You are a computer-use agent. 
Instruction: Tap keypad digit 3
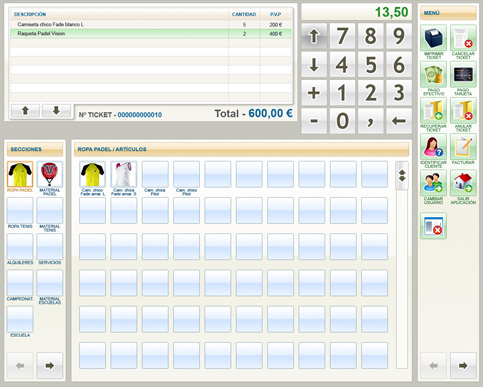click(399, 93)
